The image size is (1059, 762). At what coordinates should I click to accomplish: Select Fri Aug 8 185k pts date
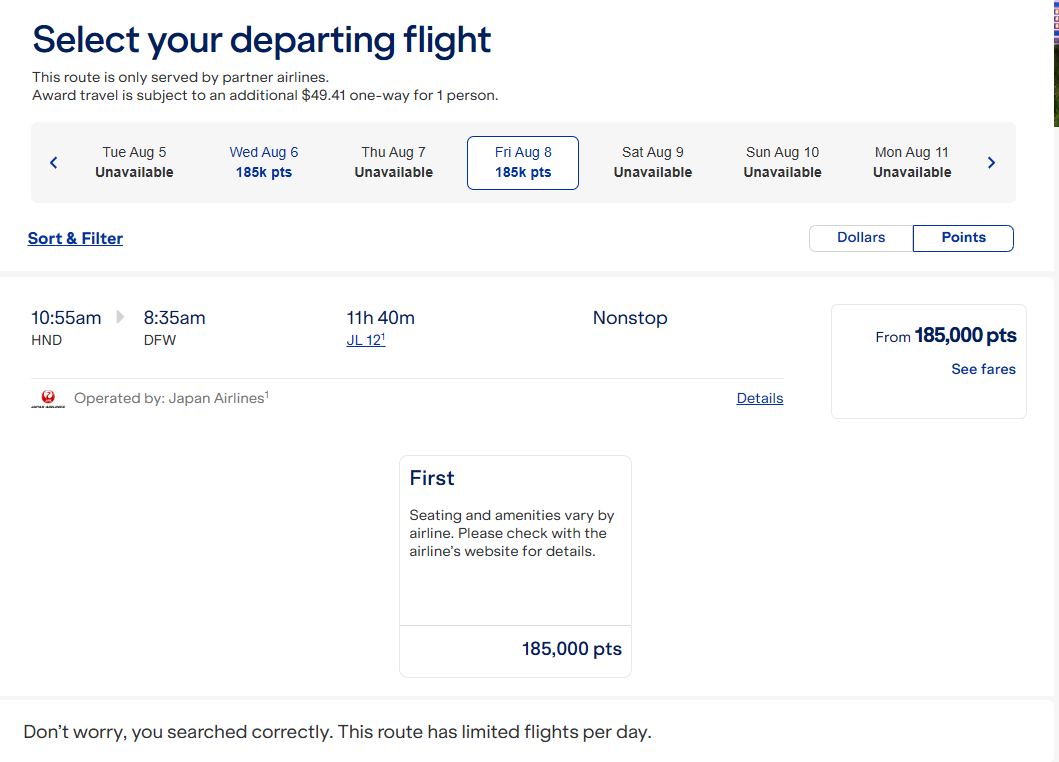(x=523, y=162)
